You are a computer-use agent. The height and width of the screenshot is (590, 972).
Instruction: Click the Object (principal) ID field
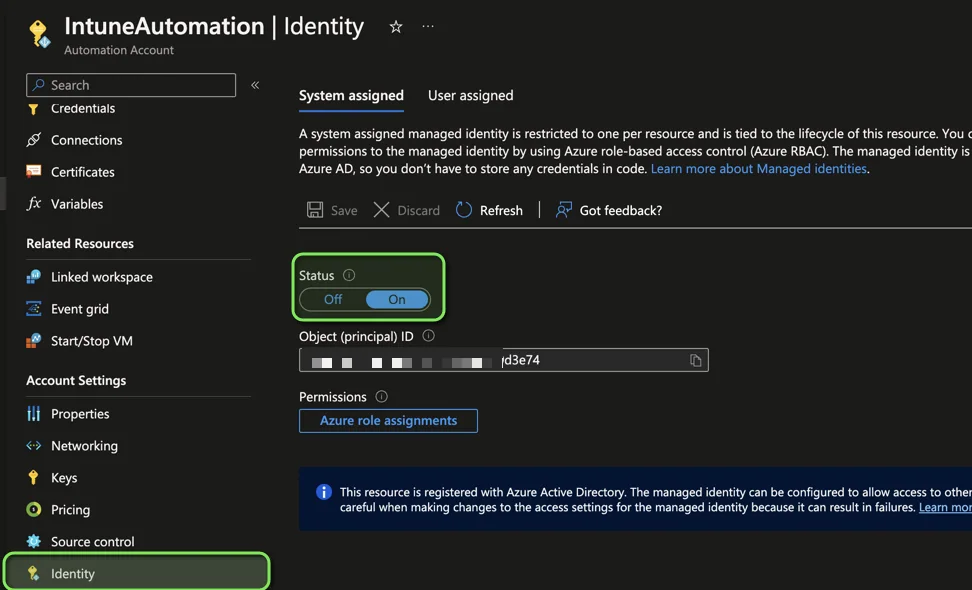(503, 360)
